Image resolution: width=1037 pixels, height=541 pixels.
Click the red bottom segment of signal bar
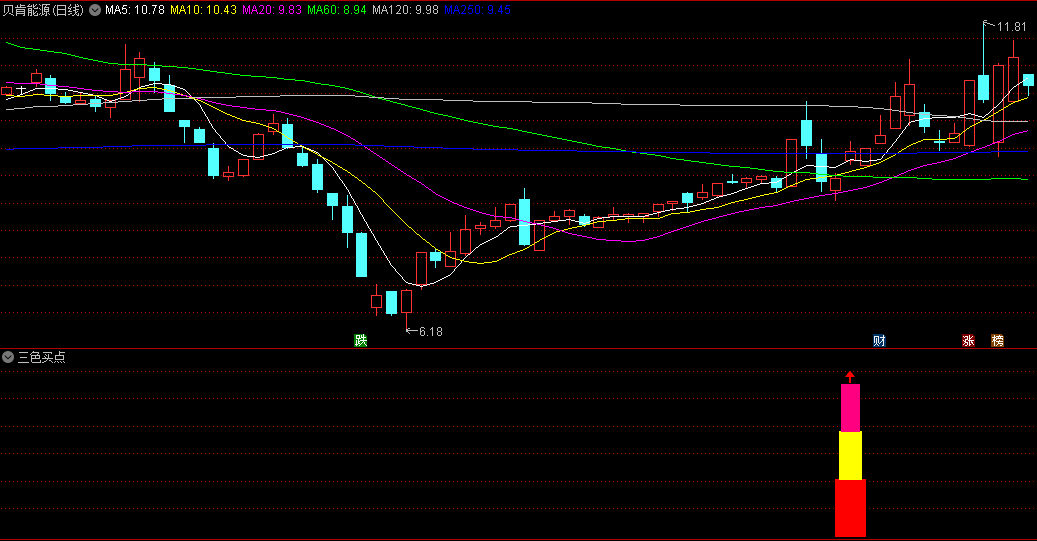pos(850,508)
